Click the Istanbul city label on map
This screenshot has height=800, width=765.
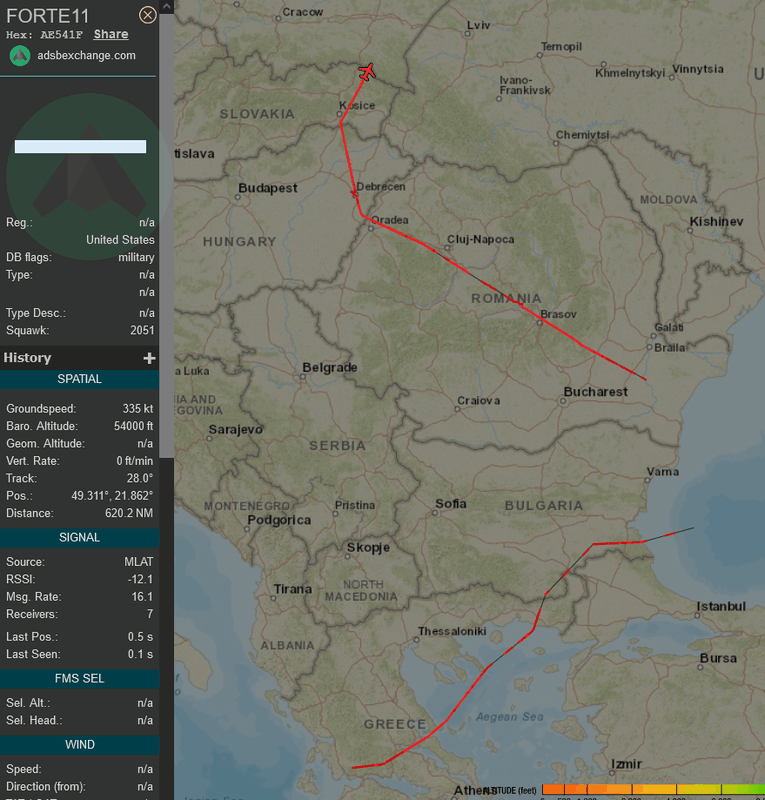tap(721, 606)
